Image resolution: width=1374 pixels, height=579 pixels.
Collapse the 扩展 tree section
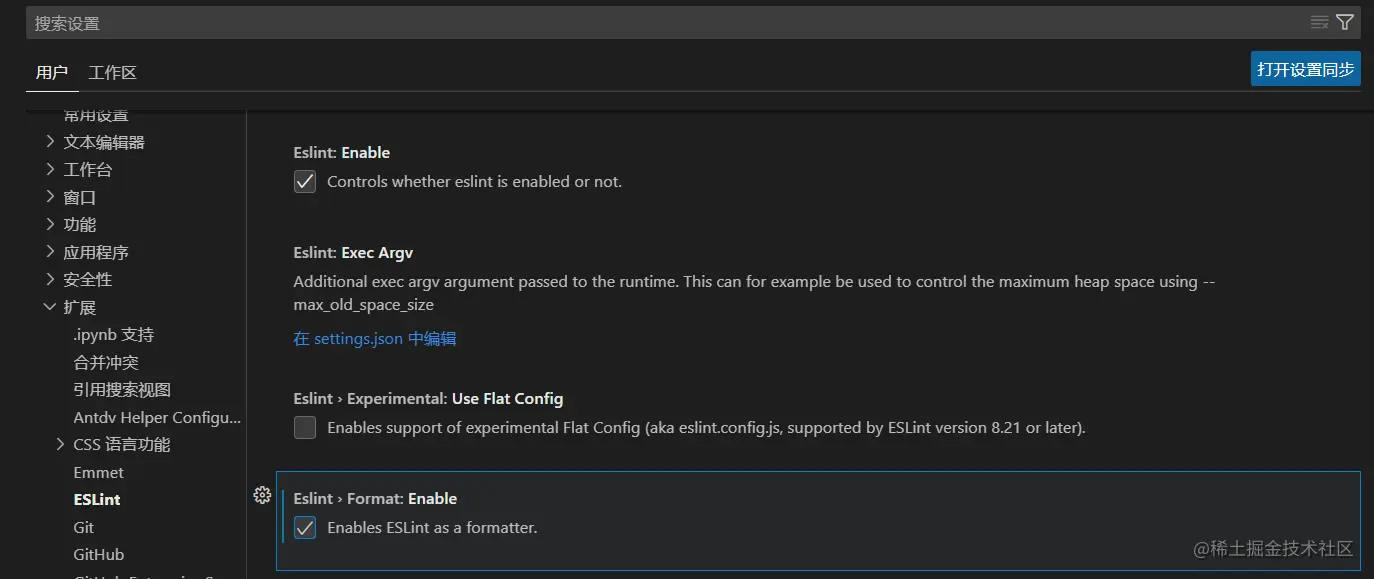pos(51,307)
